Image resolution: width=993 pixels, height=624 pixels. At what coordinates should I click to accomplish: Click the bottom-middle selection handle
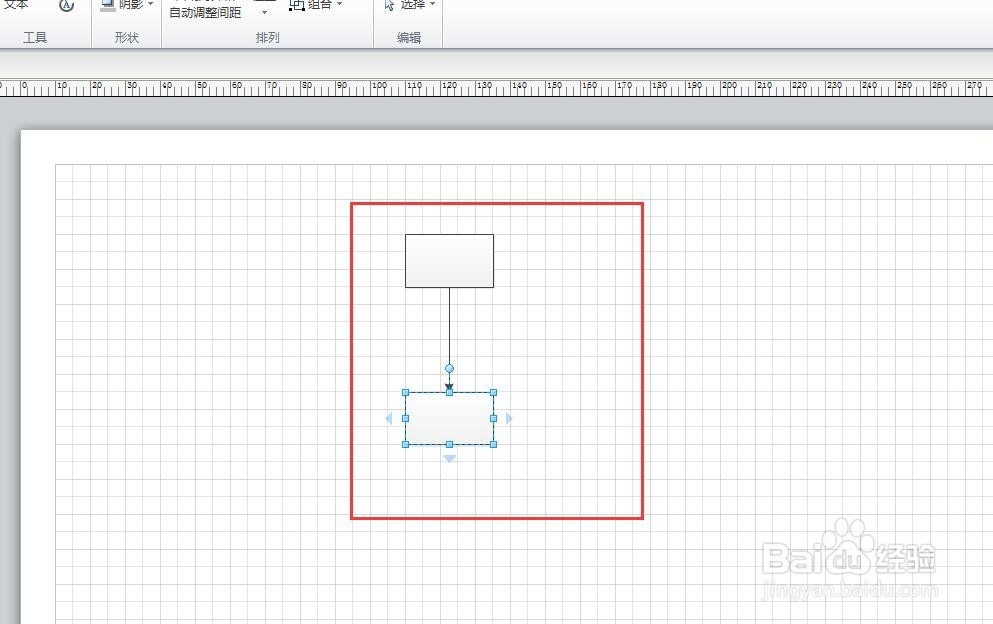pos(449,444)
